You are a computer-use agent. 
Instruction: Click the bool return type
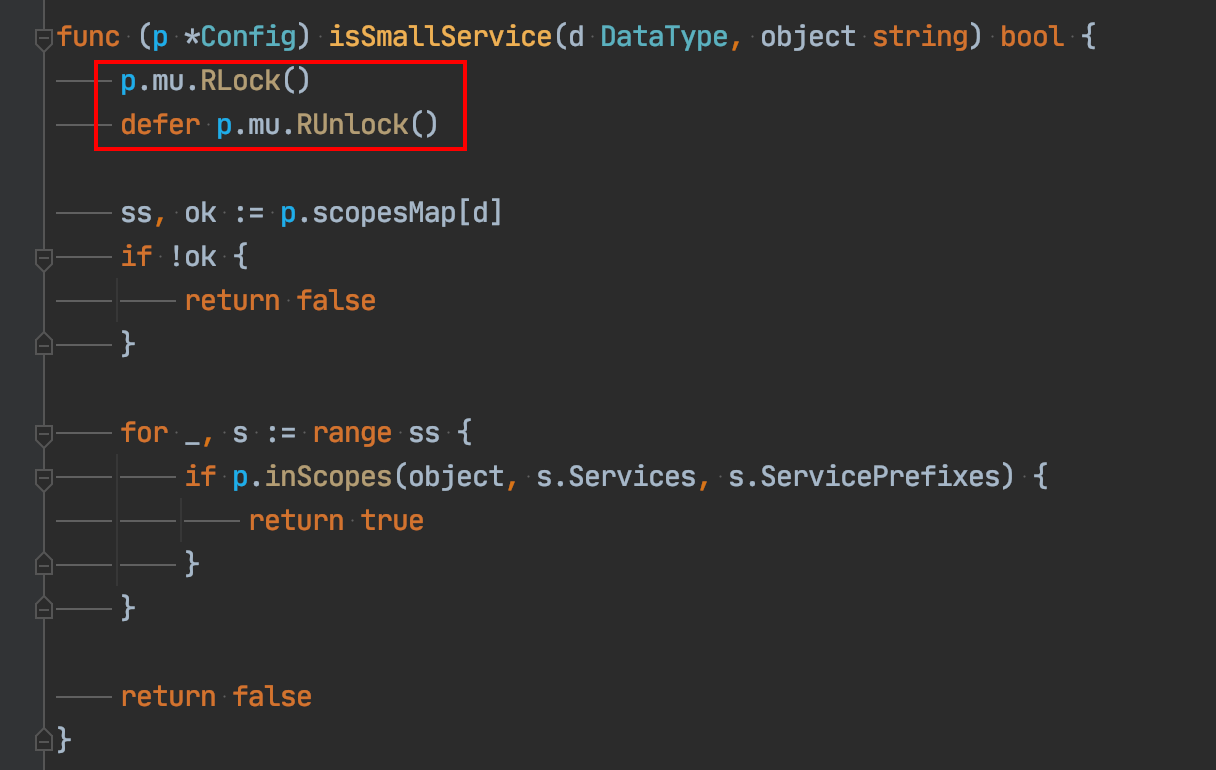tap(1032, 38)
